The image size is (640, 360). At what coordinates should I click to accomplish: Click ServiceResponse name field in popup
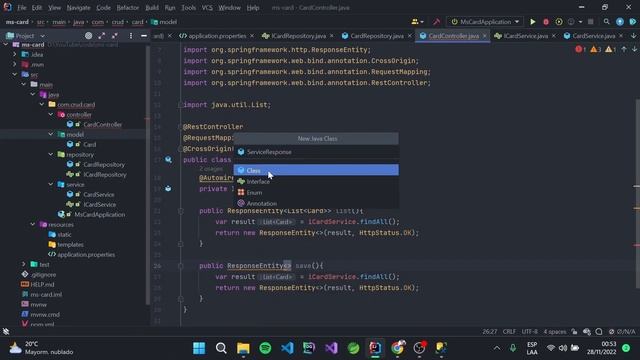click(316, 152)
